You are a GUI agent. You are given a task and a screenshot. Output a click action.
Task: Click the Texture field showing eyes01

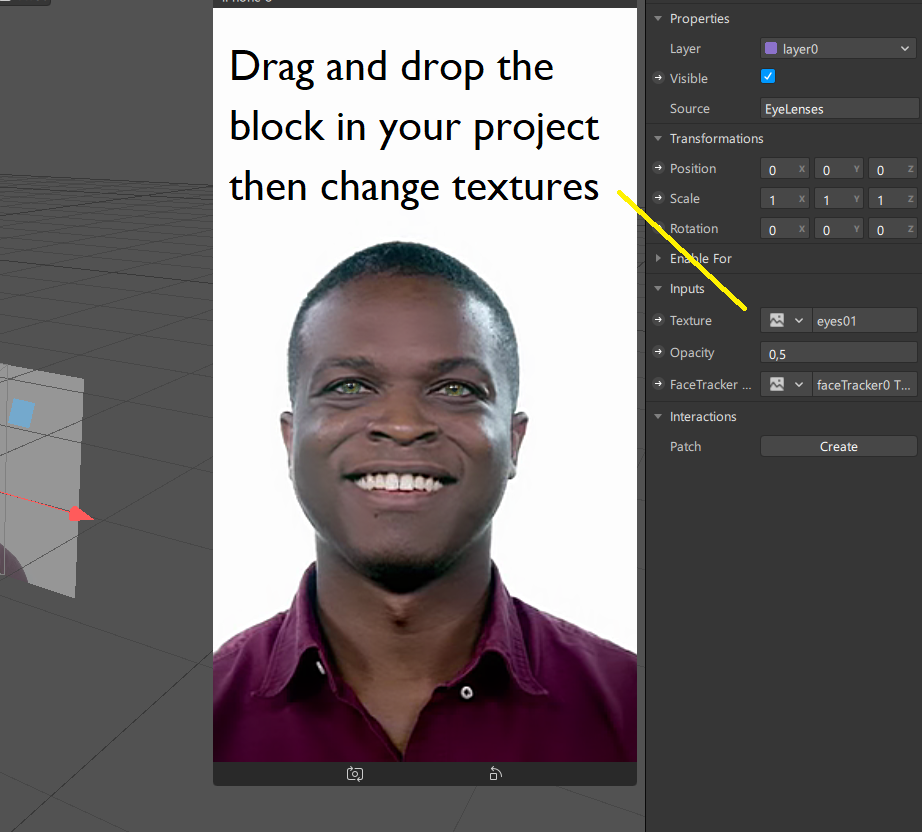[864, 321]
